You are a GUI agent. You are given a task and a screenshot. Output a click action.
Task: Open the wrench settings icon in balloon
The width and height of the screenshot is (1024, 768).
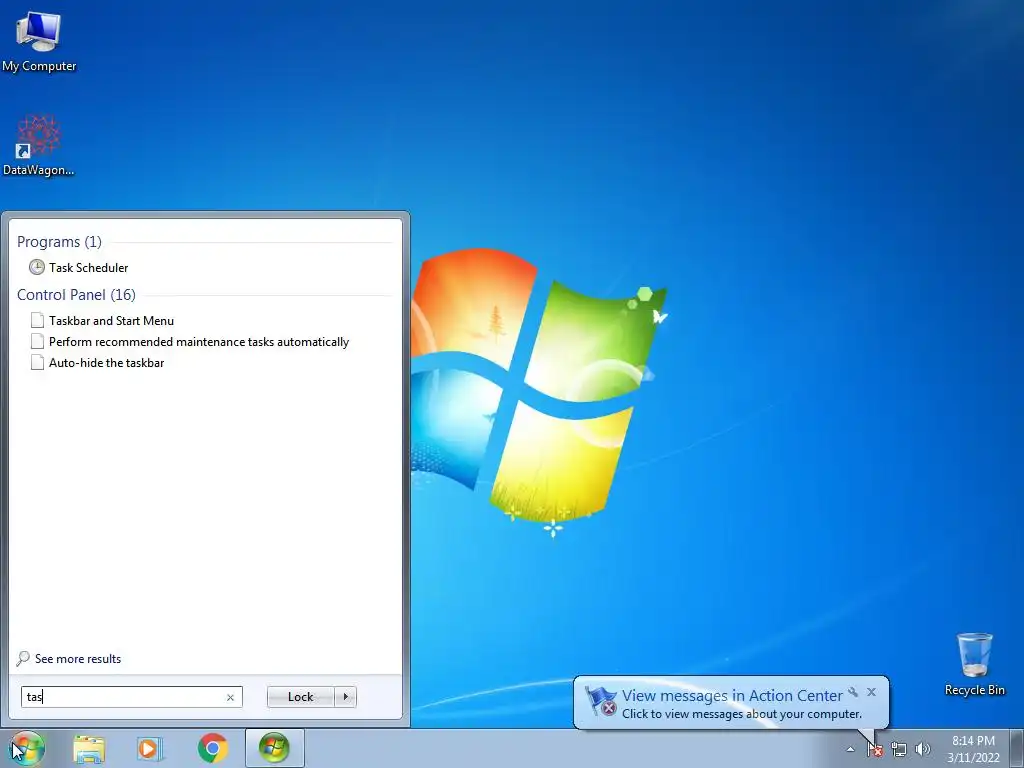(853, 692)
